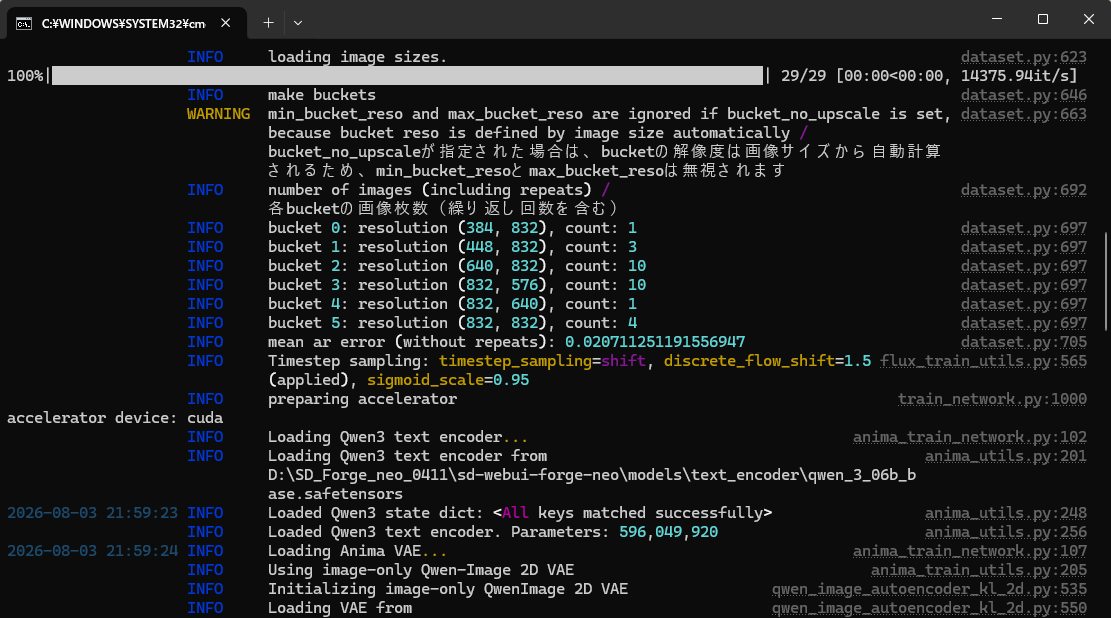Click the discrete_flow_shift=1.5 text
This screenshot has height=618, width=1111.
(x=767, y=361)
